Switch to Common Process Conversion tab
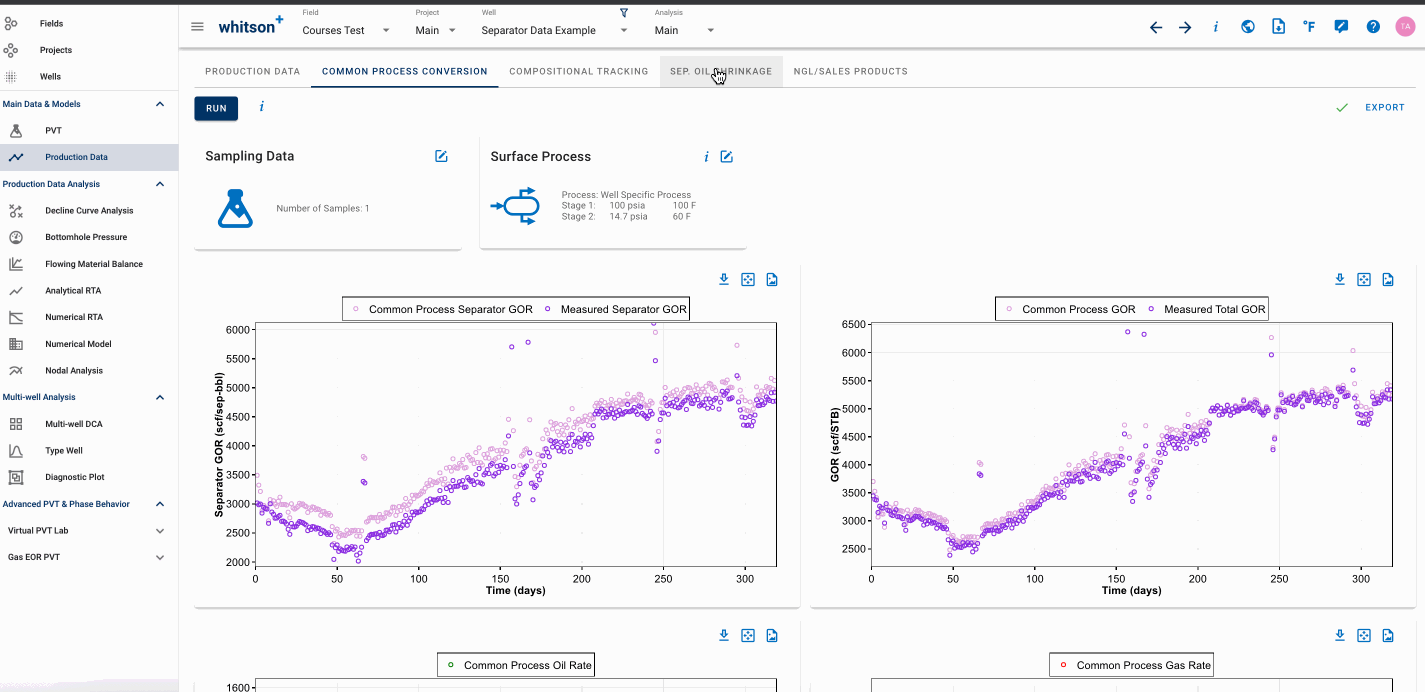The image size is (1425, 692). coord(405,71)
